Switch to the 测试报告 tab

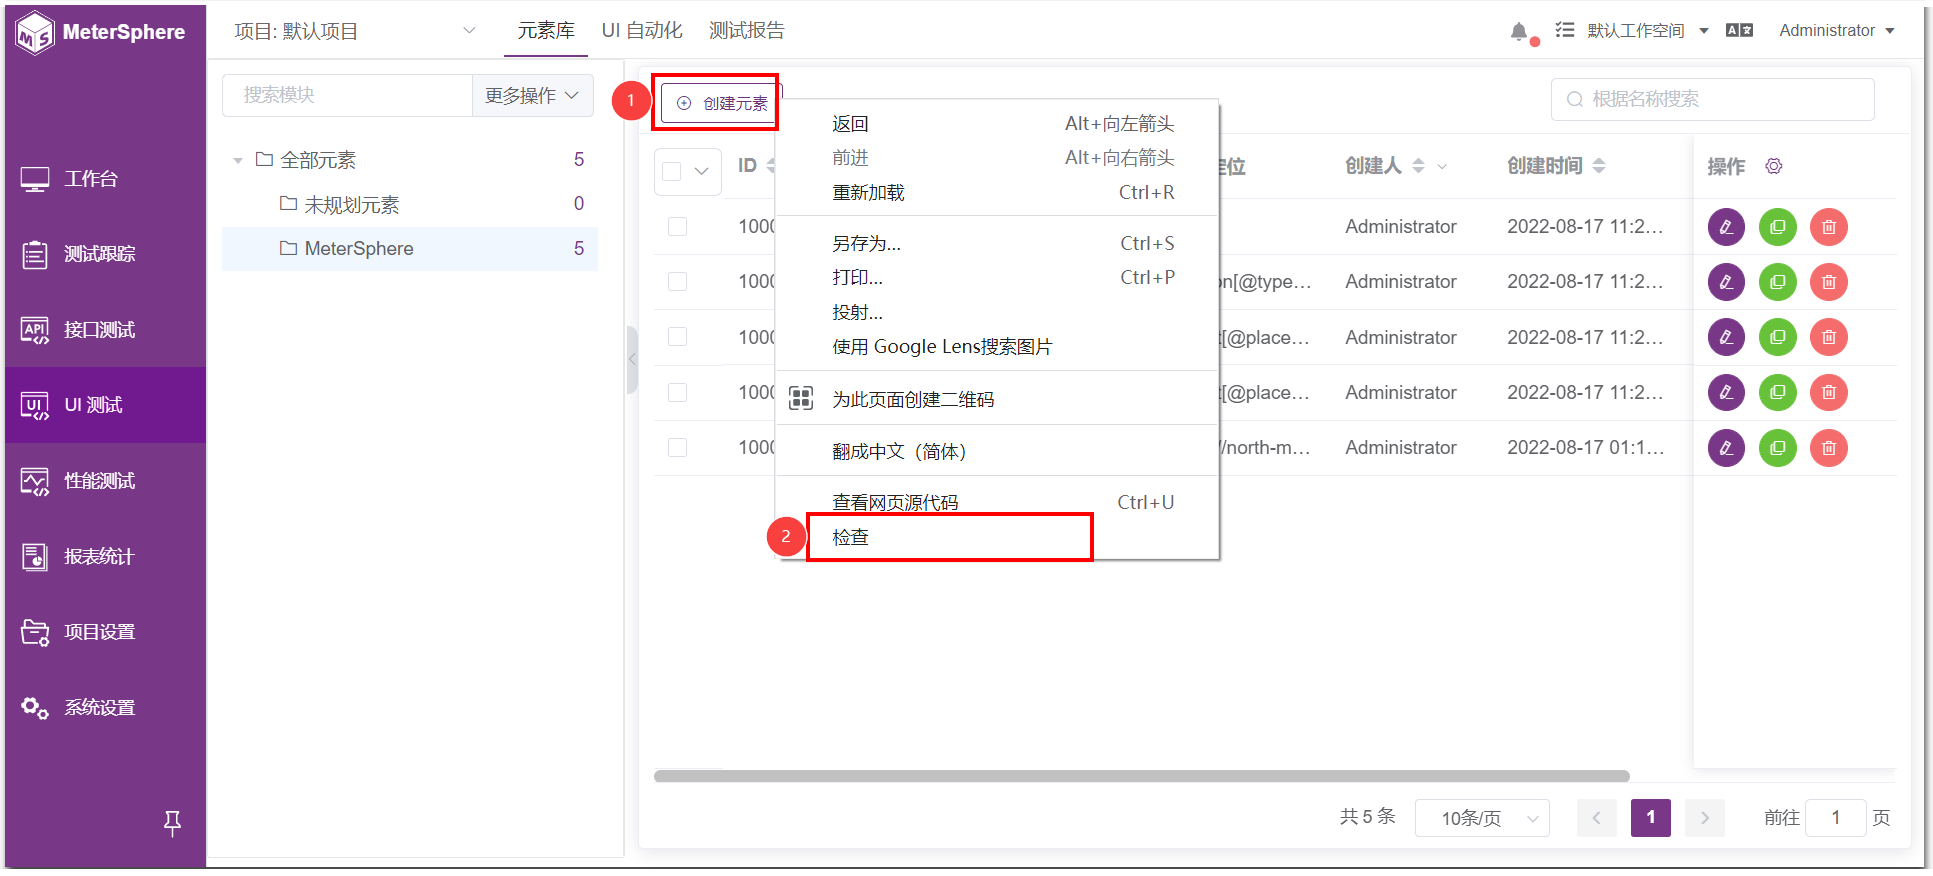747,31
